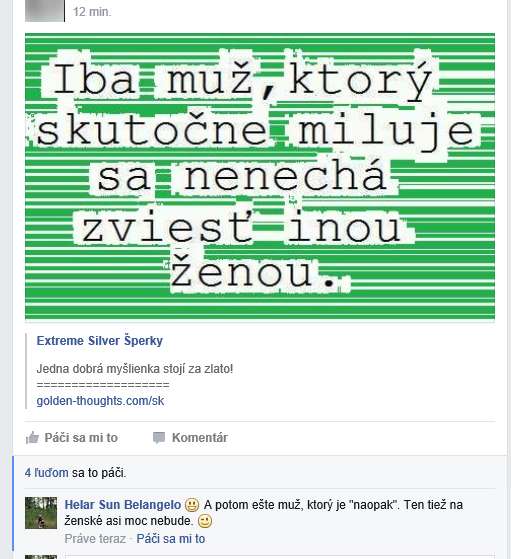
Task: Click the comment speech bubble icon
Action: click(x=159, y=437)
